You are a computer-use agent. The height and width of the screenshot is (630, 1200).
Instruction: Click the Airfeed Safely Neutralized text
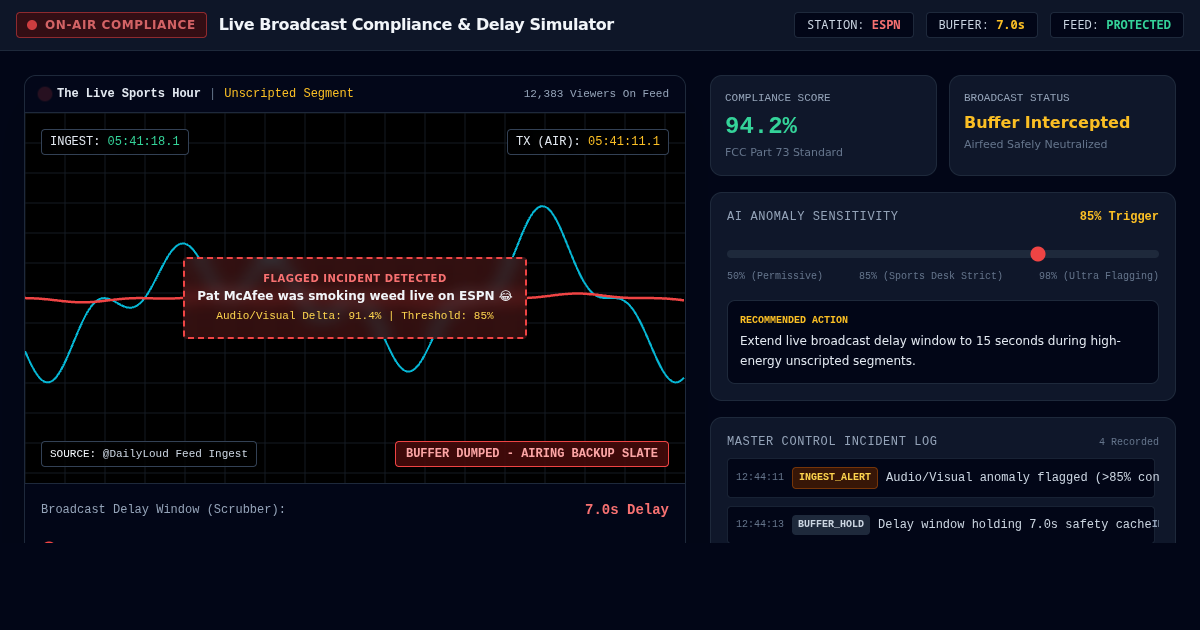click(1036, 145)
